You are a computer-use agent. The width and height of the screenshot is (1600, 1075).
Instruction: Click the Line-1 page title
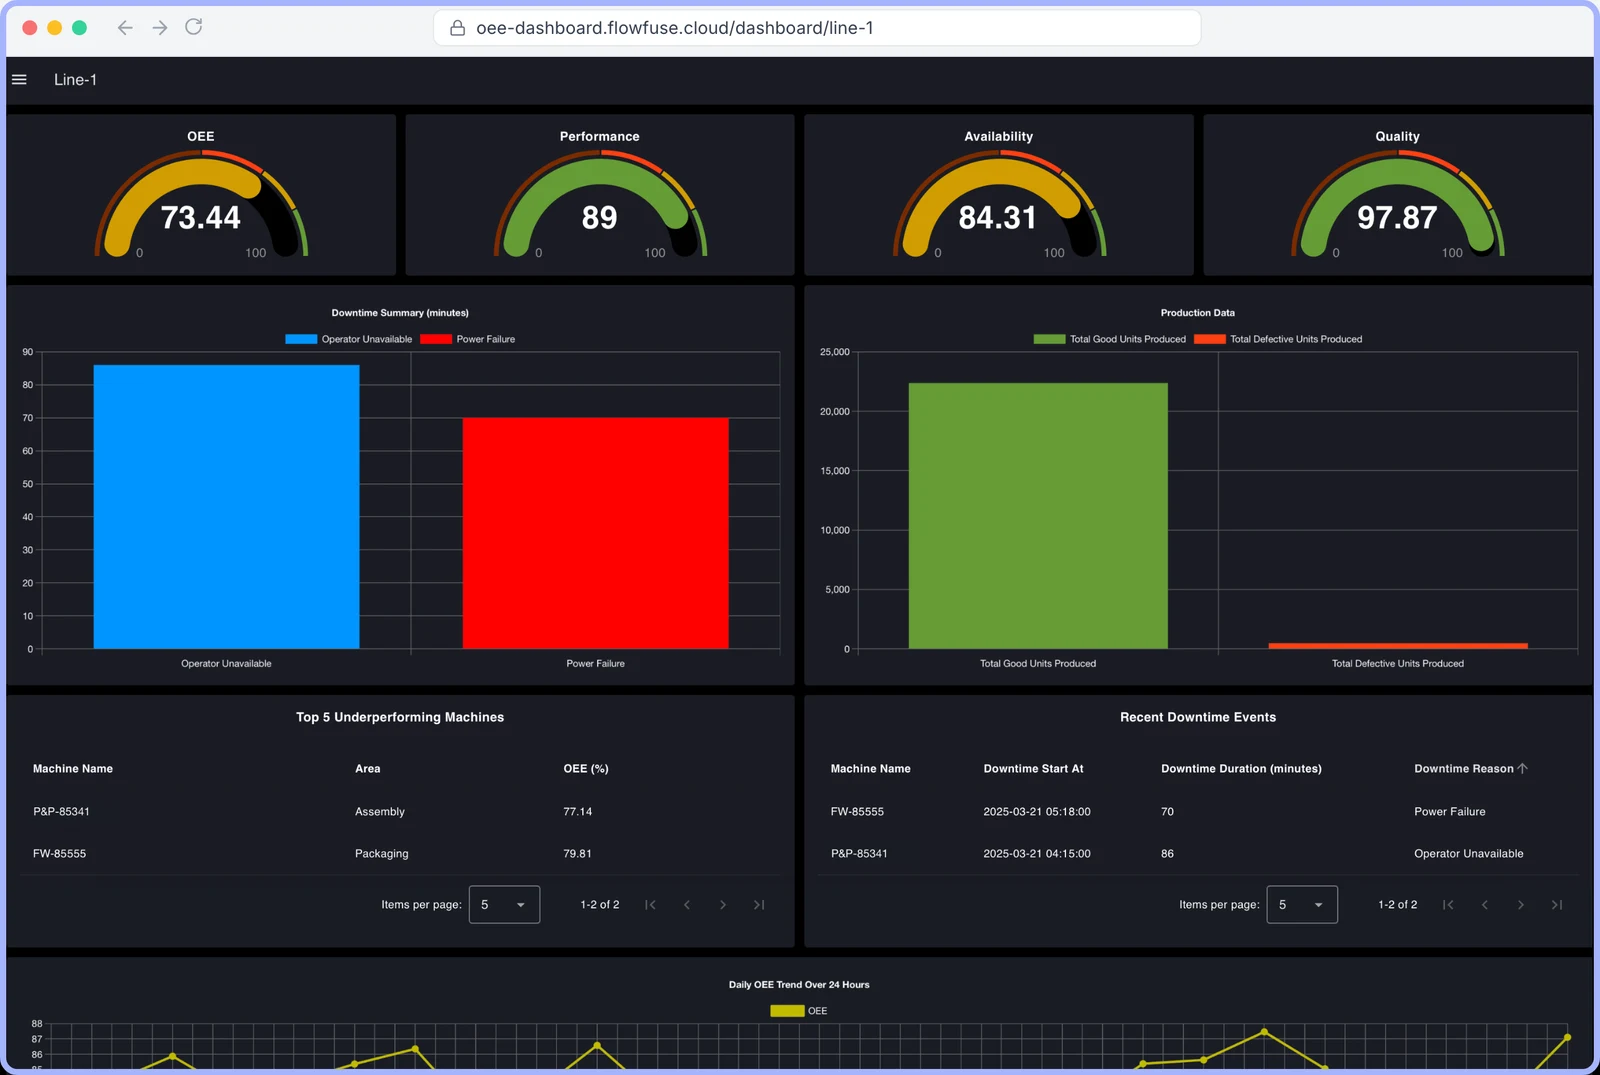[x=75, y=80]
